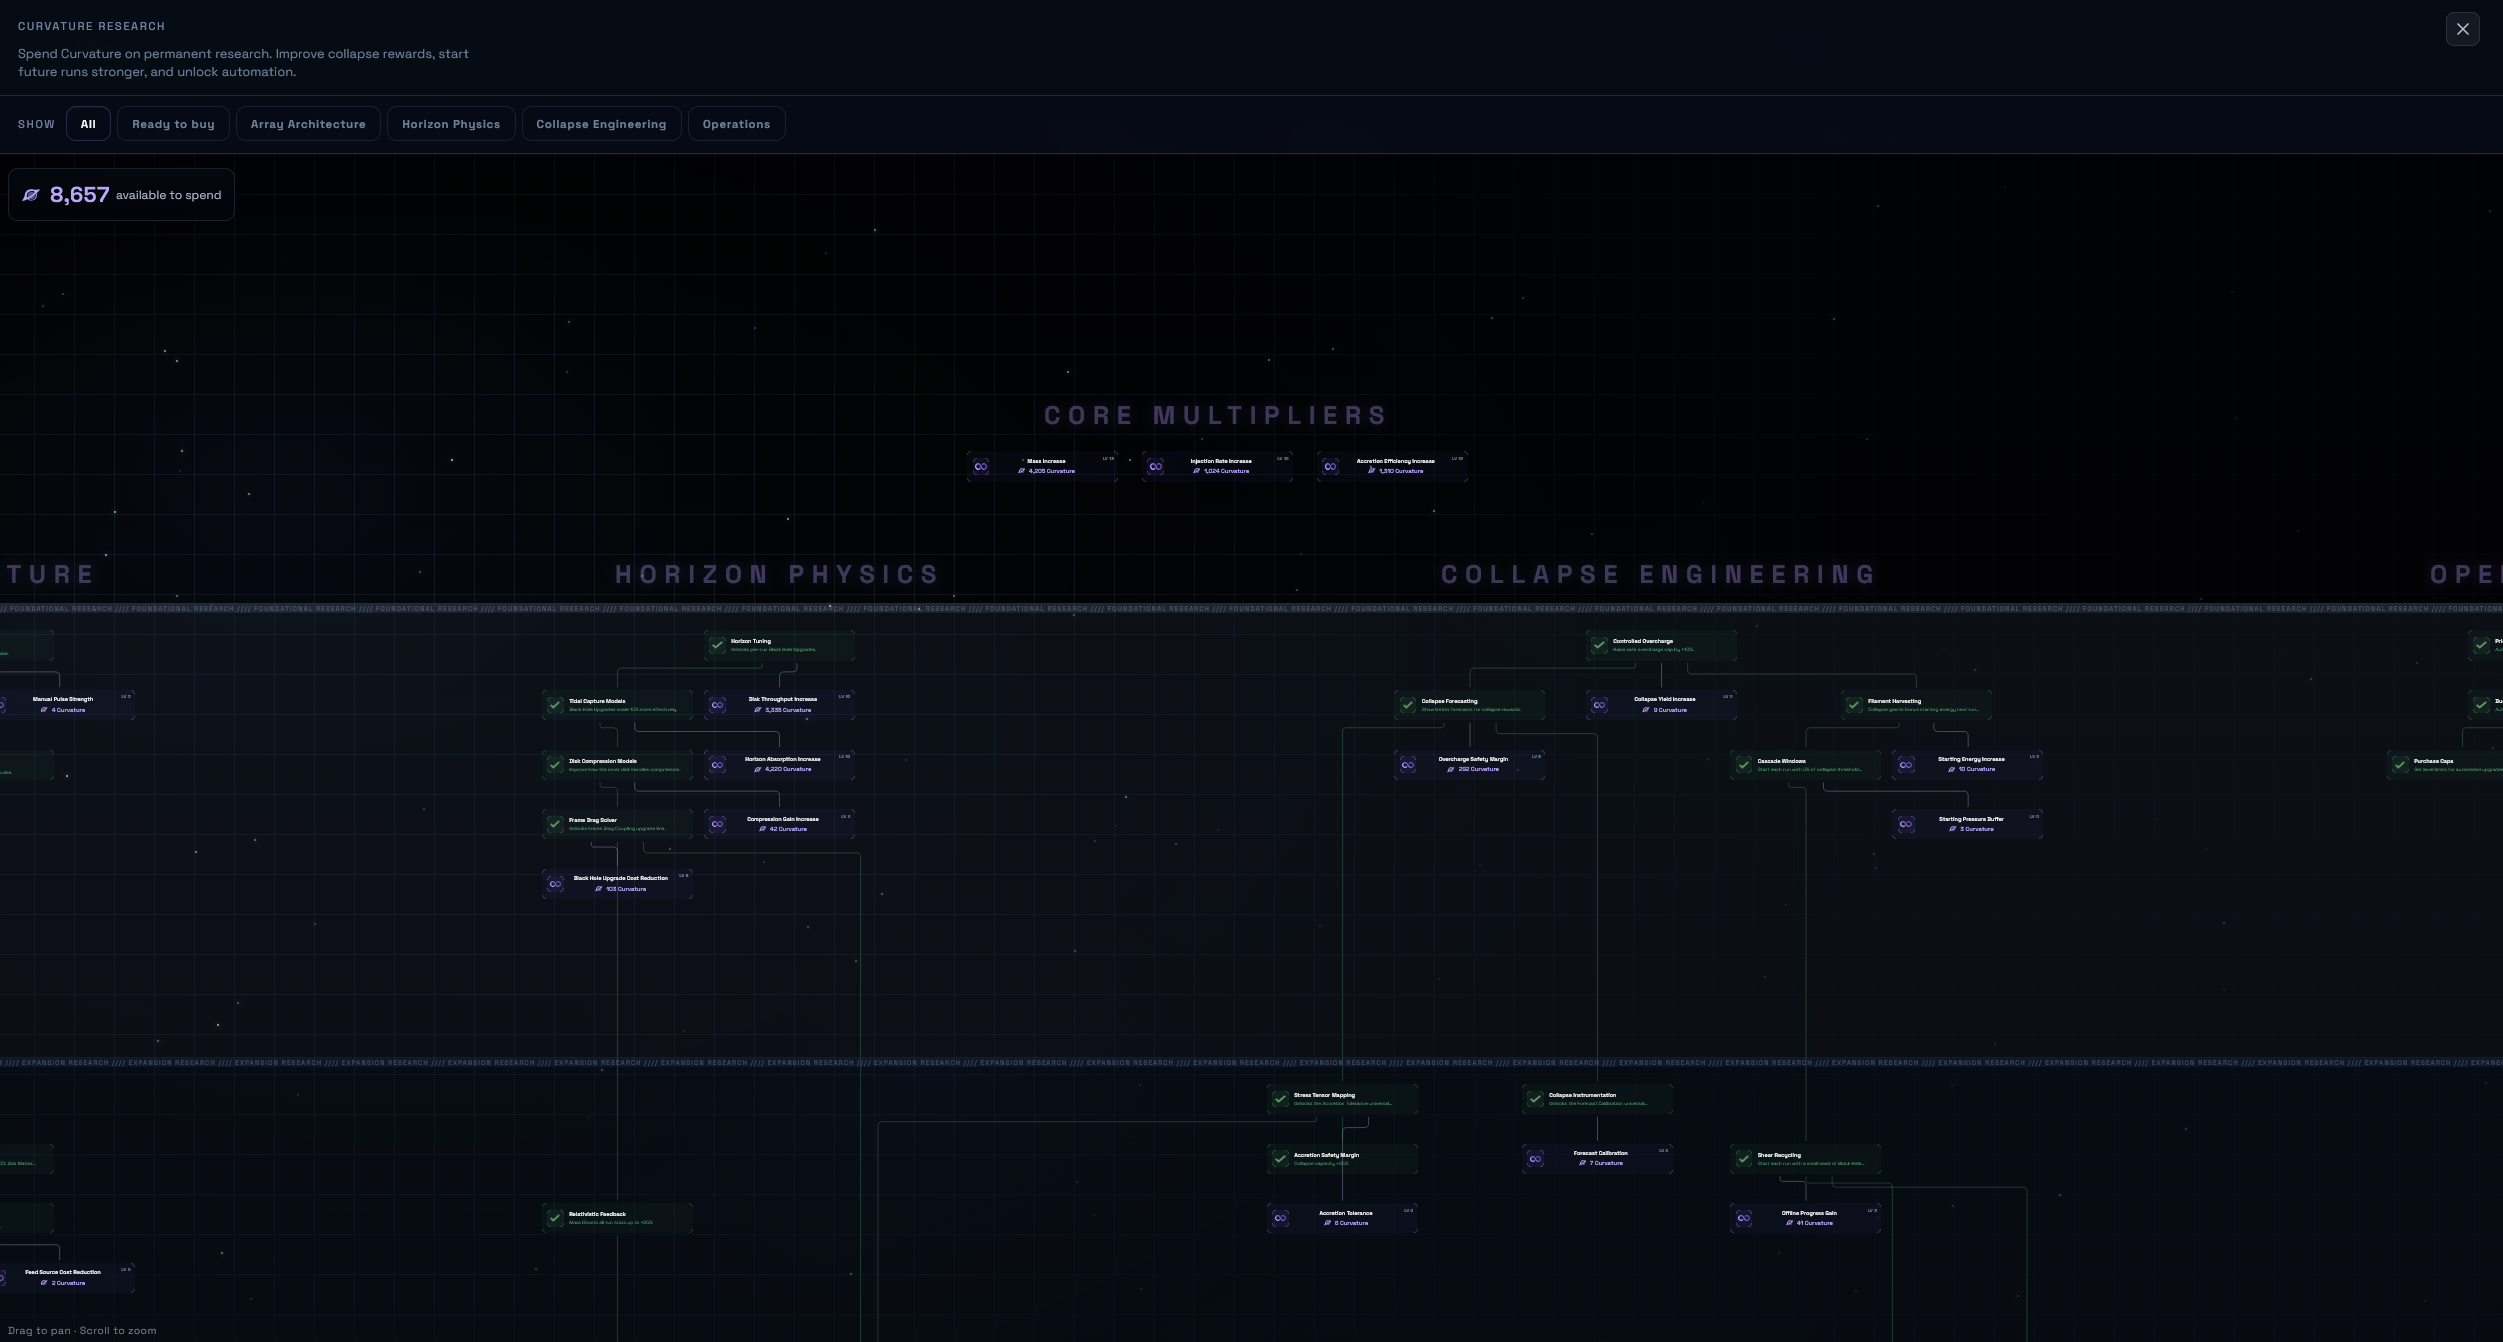
Task: Click the Accretion Efficiency Increase infinity icon
Action: pos(1330,467)
